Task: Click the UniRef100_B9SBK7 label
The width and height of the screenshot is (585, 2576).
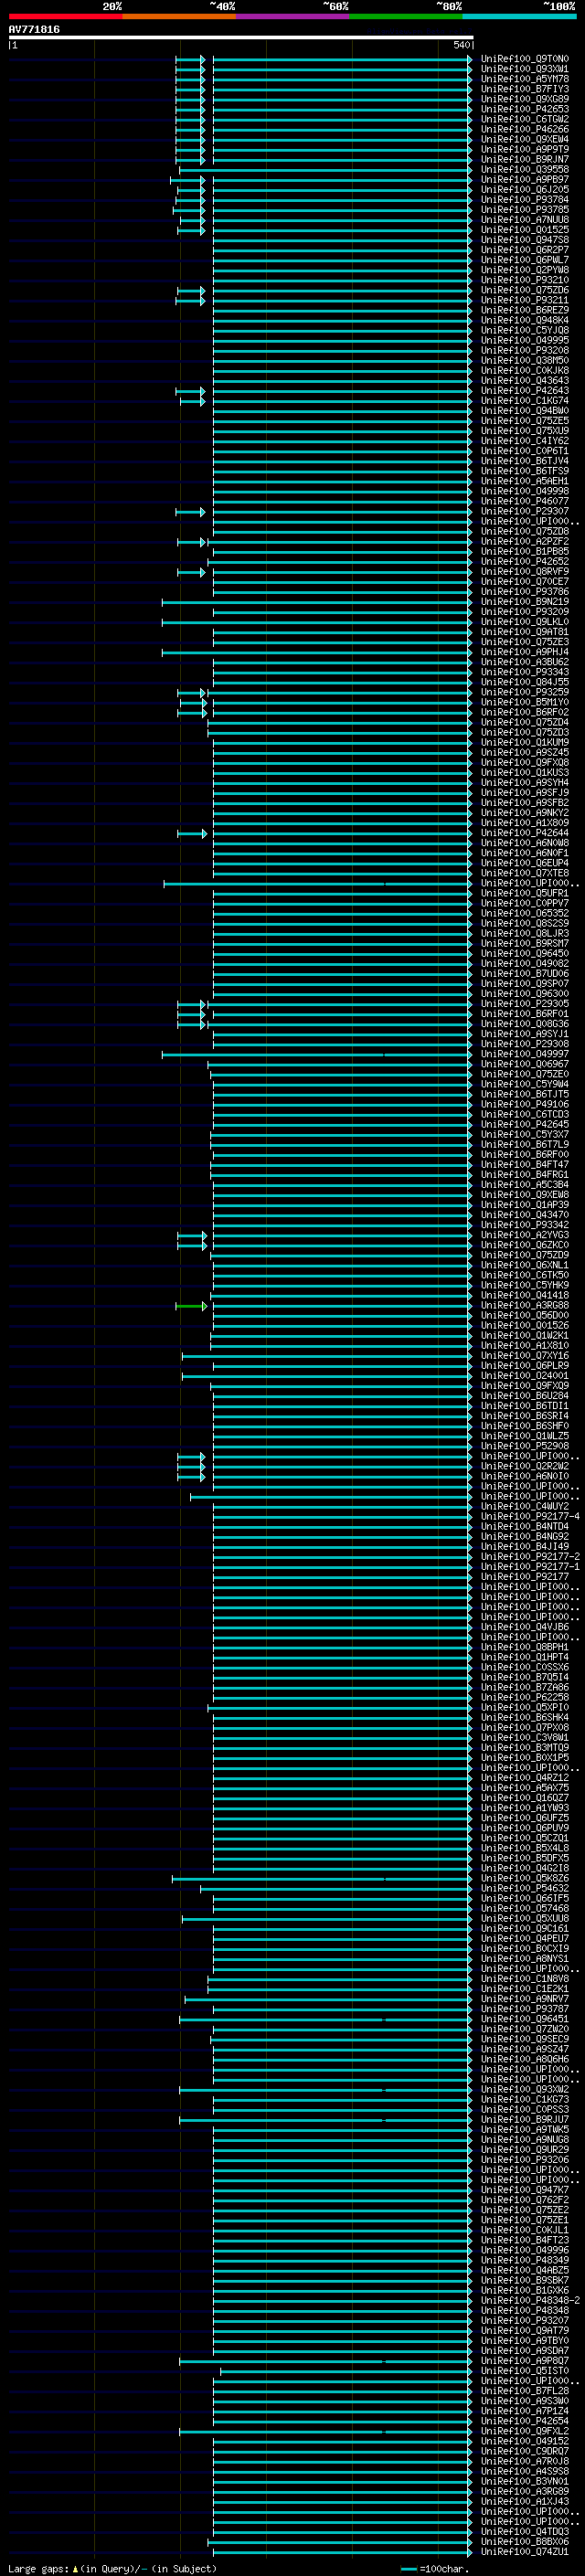Action: click(524, 2279)
